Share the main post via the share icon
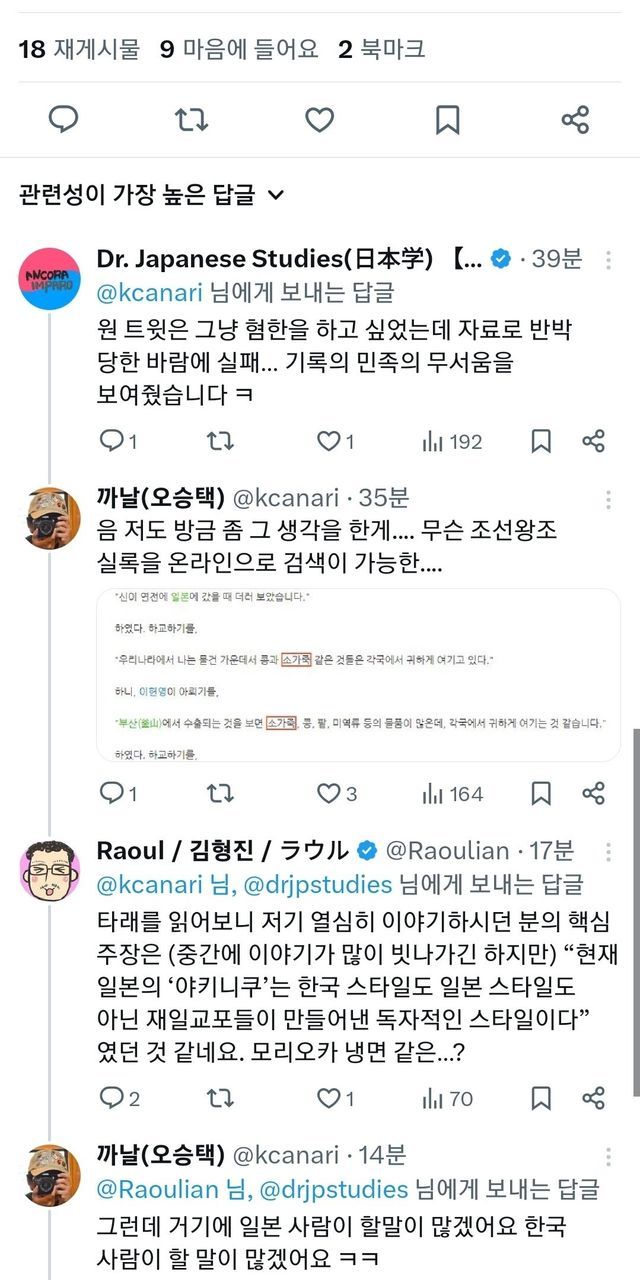This screenshot has height=1280, width=640. coord(575,120)
